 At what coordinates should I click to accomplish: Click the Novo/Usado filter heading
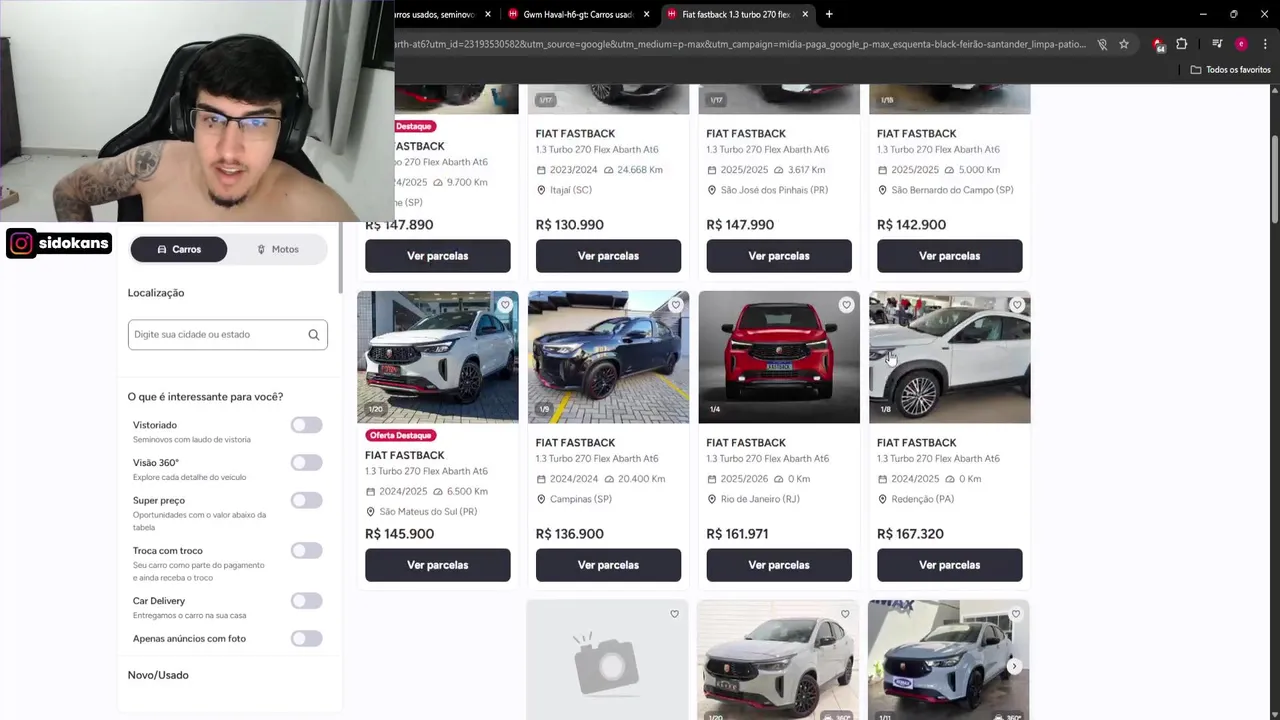158,675
